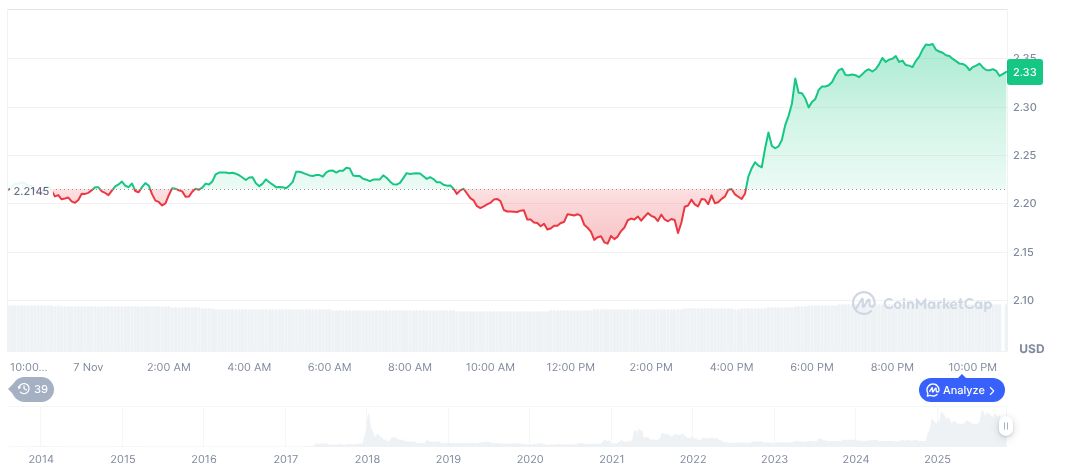Click 2025 on the year navigator

pyautogui.click(x=937, y=459)
